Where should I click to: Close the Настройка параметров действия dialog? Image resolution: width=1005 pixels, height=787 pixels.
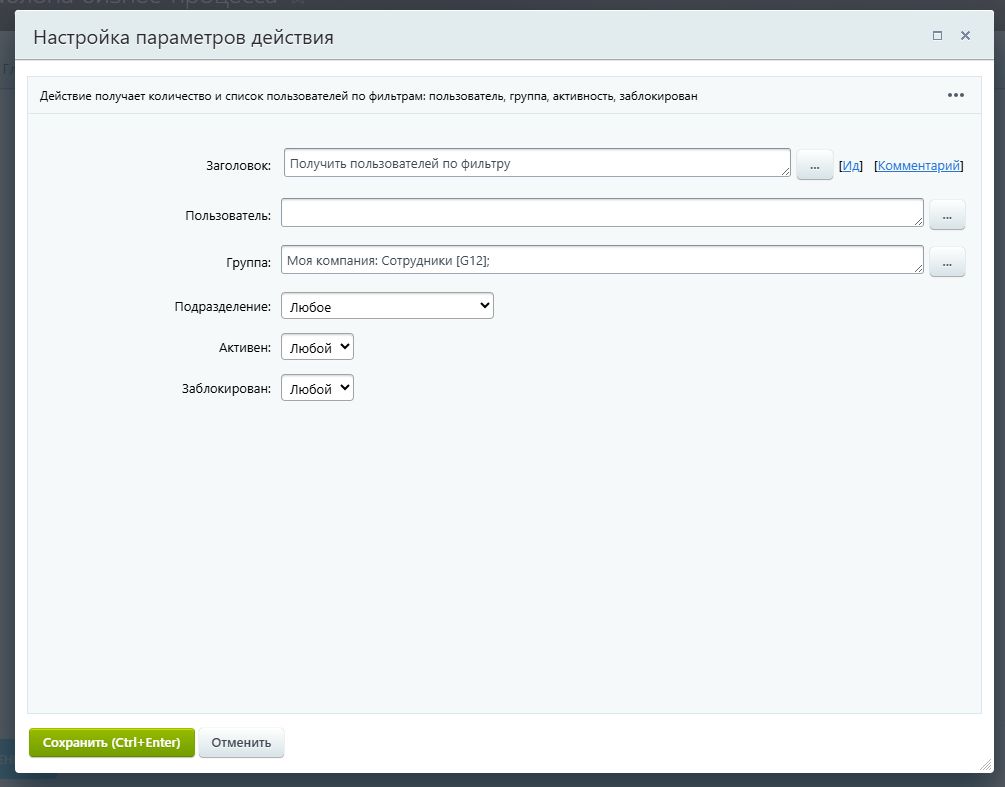pos(965,36)
